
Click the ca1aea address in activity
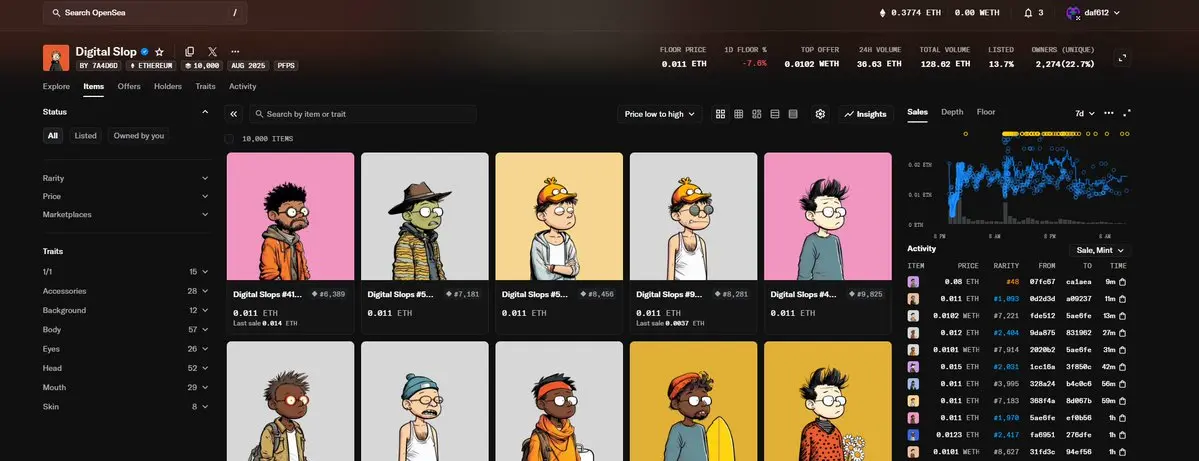pos(1079,282)
